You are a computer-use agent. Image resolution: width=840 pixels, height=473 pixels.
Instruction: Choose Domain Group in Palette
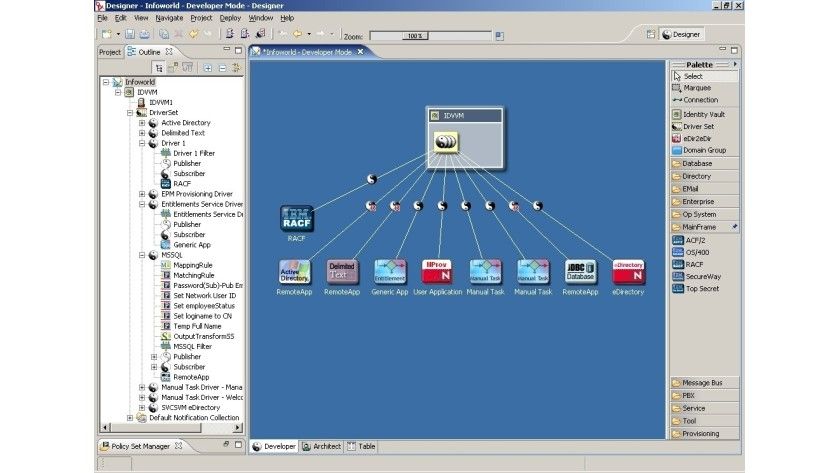click(x=699, y=150)
